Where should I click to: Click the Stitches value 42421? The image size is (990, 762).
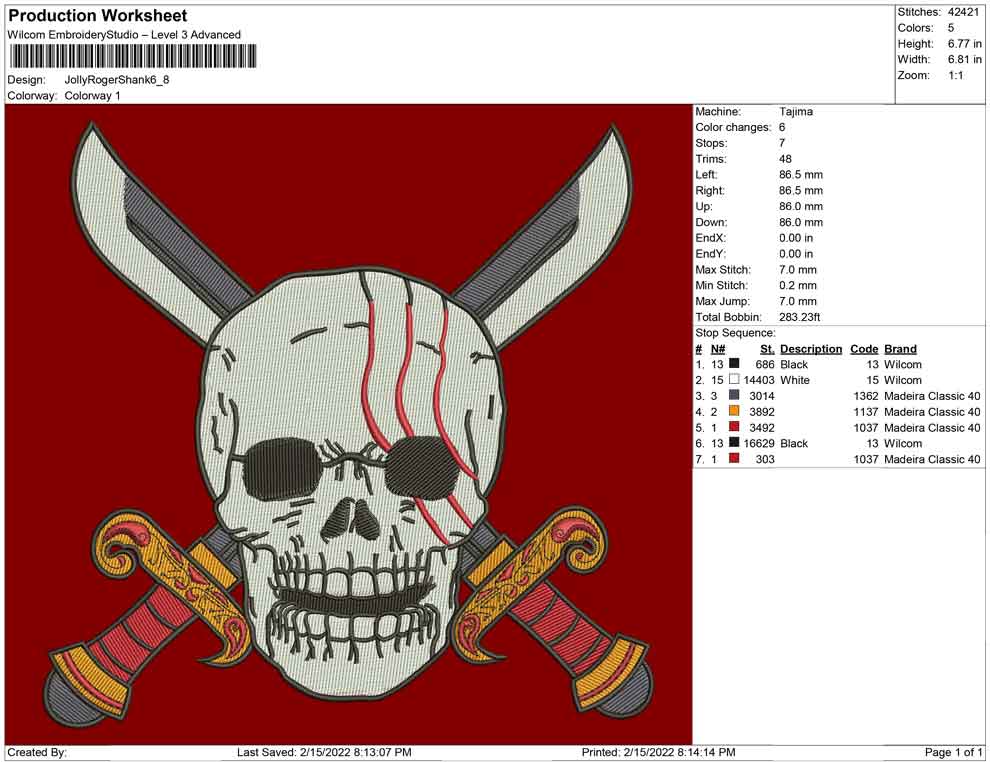coord(963,12)
